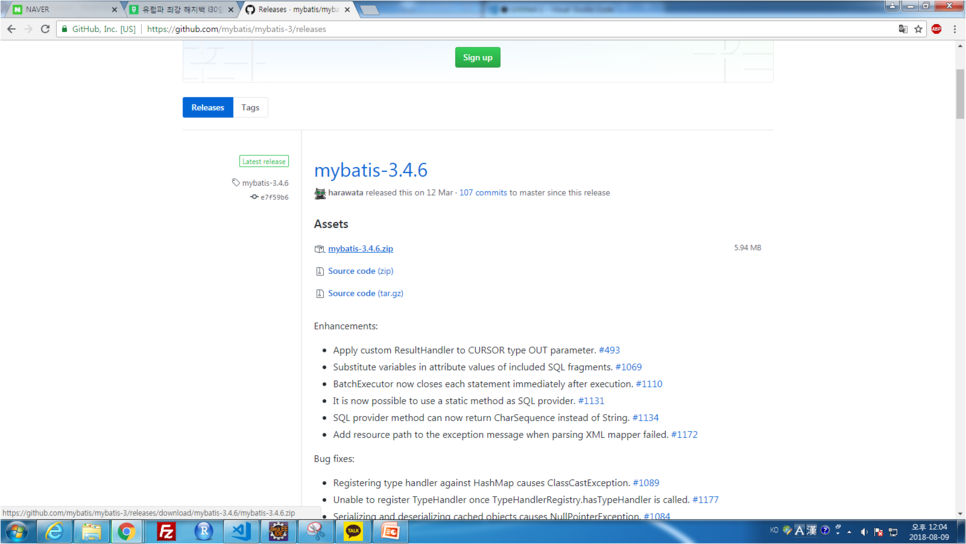Open issue #1177 link
966x544 pixels.
coord(705,500)
